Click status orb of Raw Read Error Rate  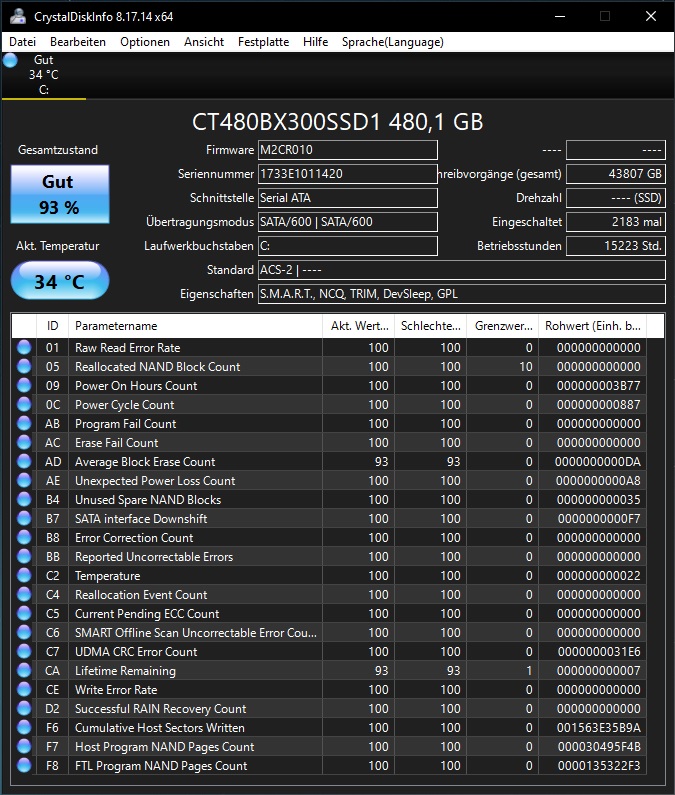[24, 347]
